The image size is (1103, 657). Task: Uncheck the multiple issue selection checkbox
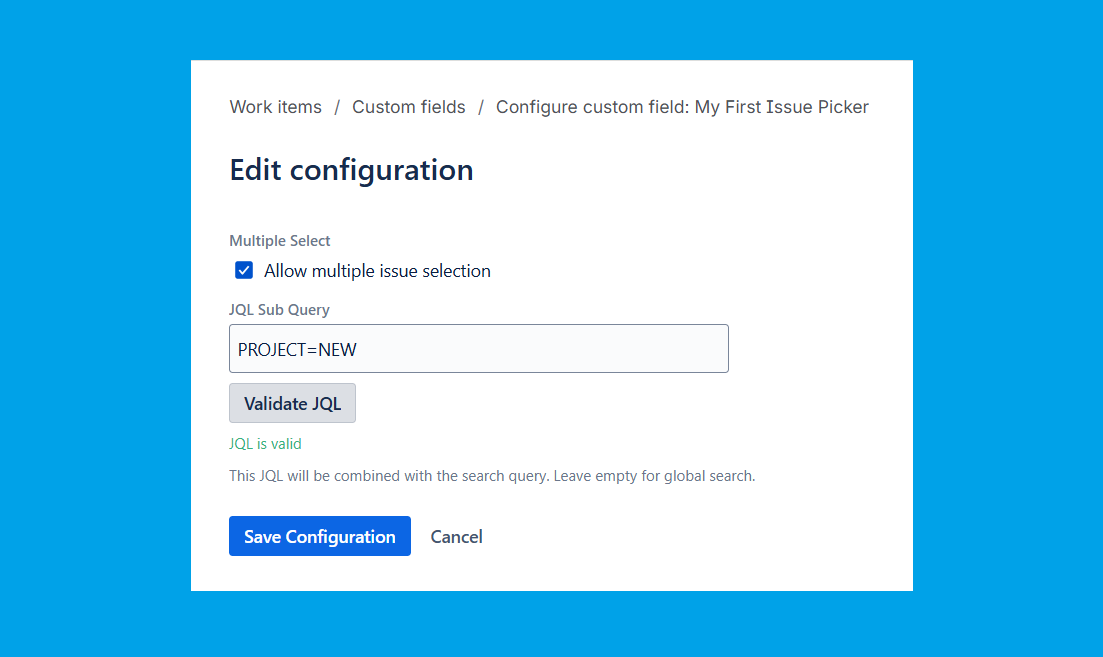point(244,271)
